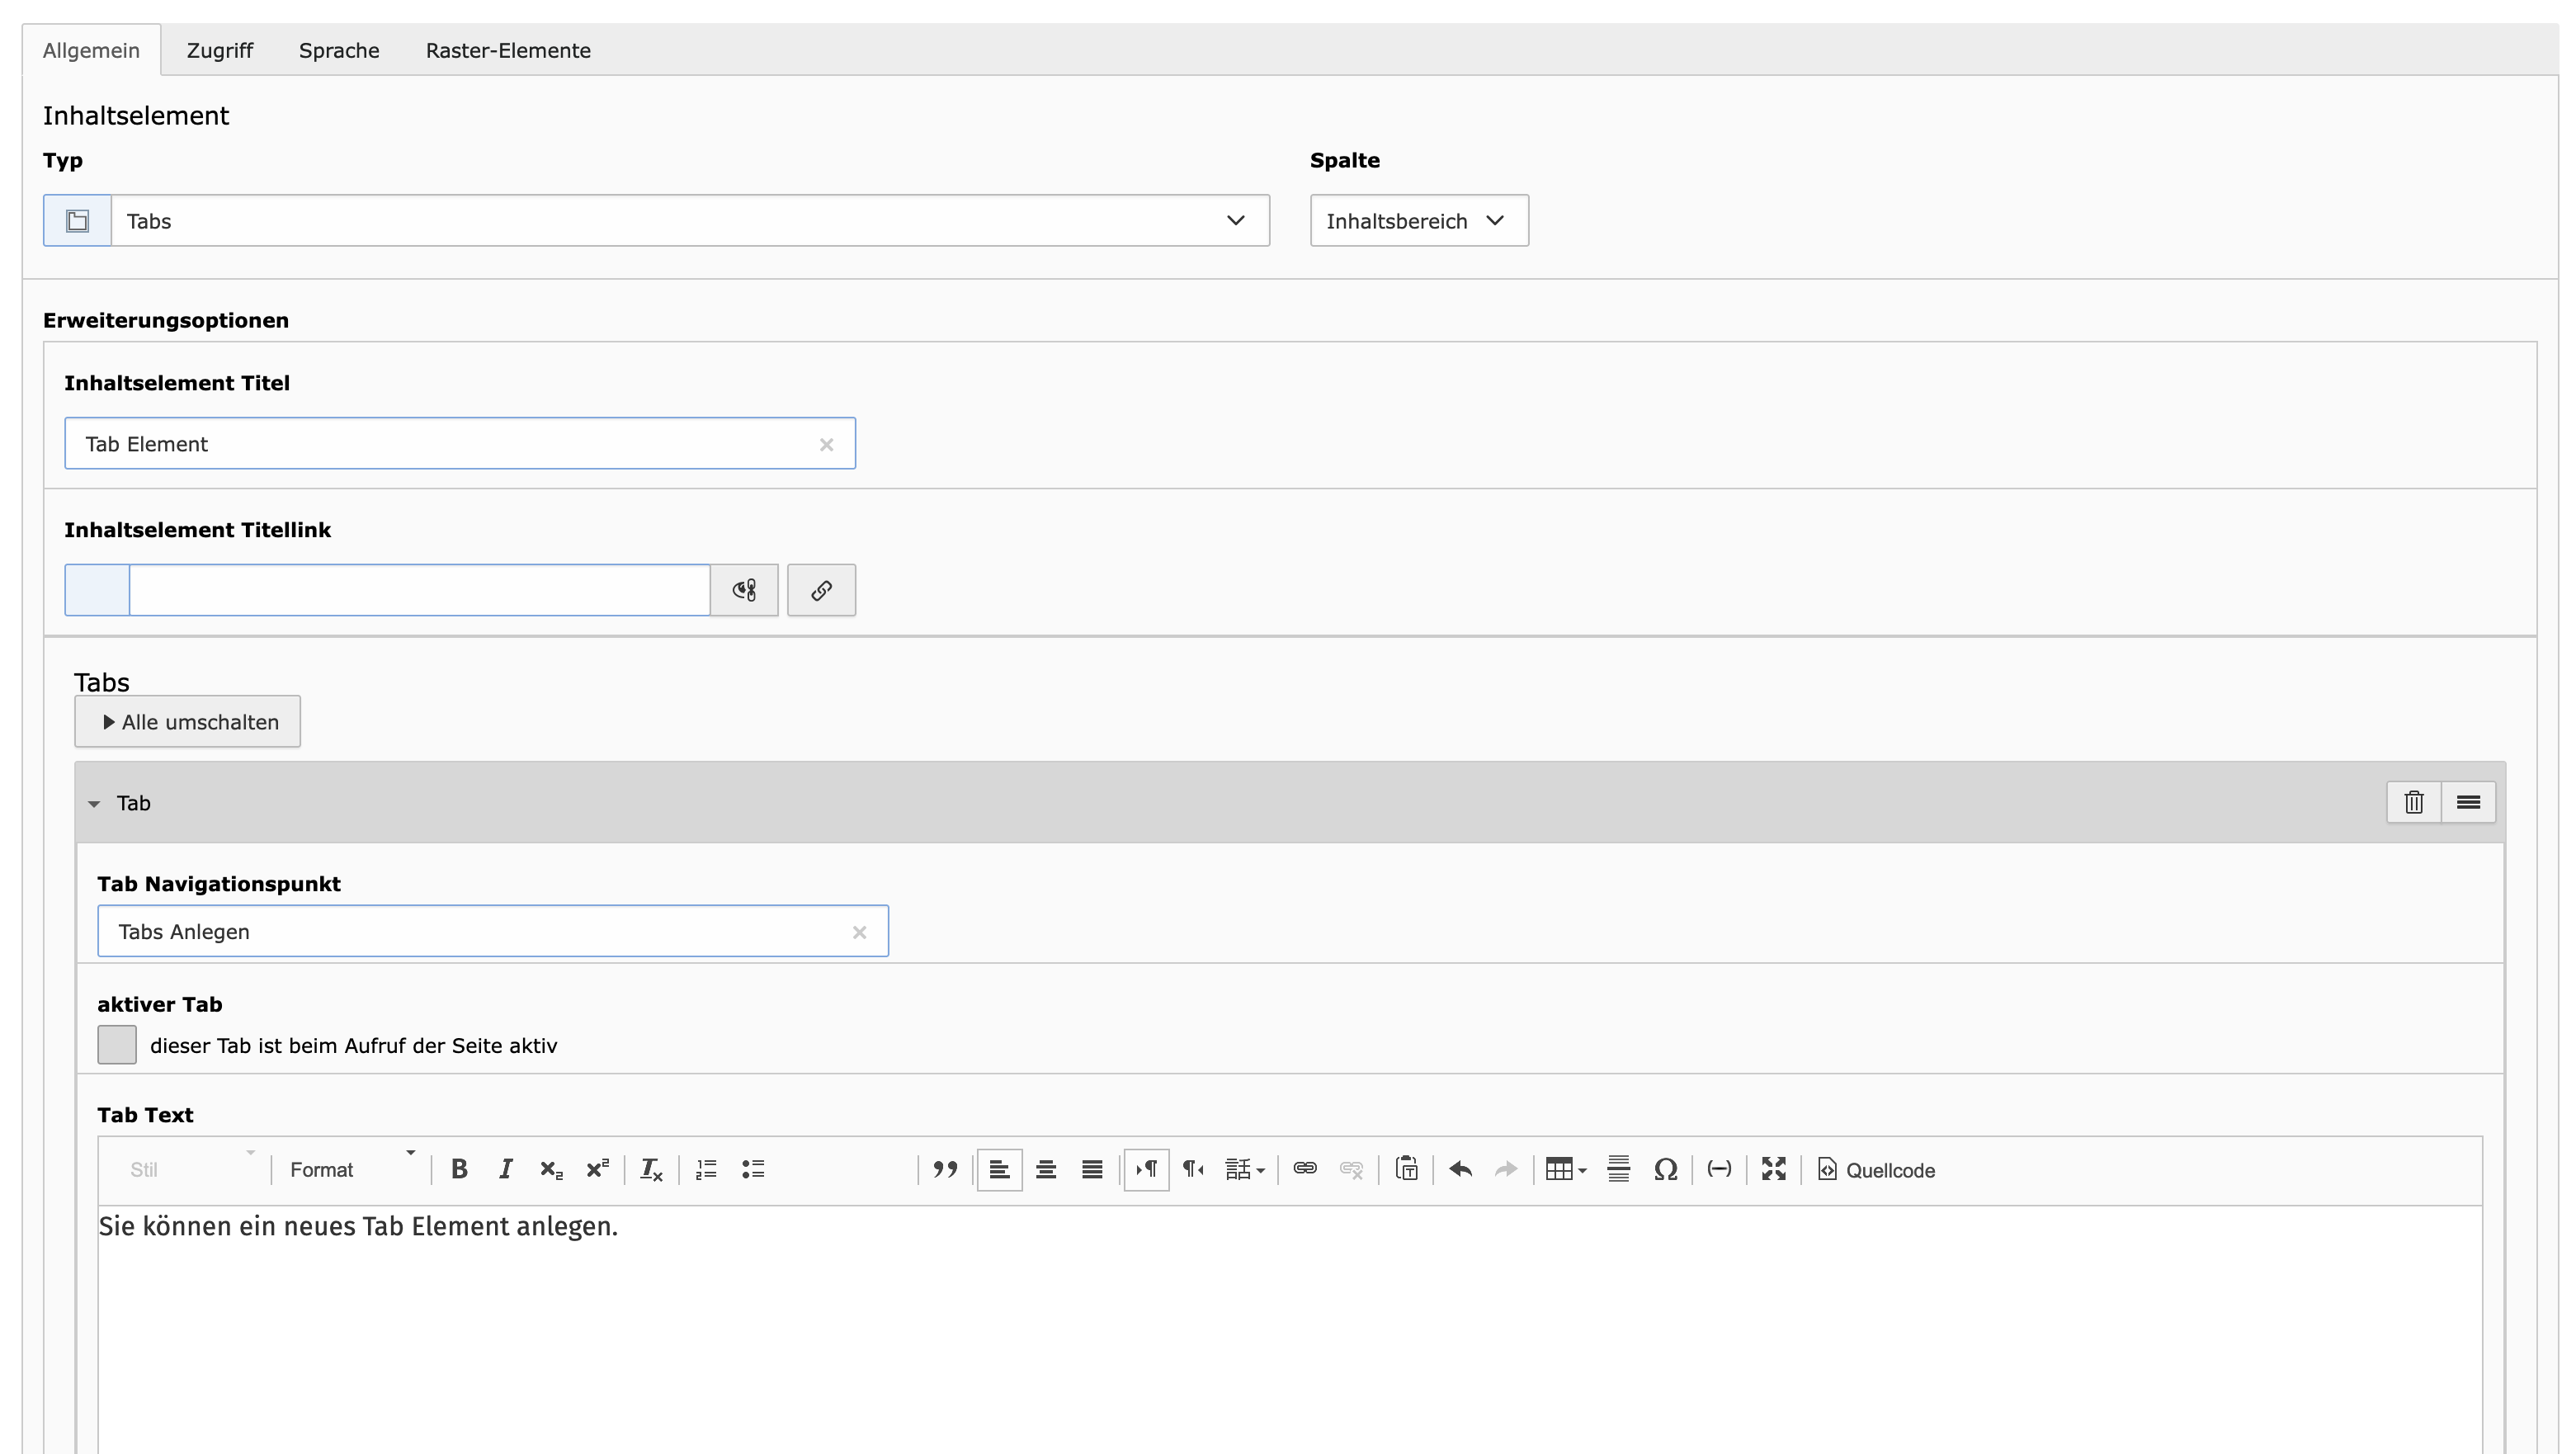
Task: Collapse the Tab section header
Action: [x=95, y=803]
